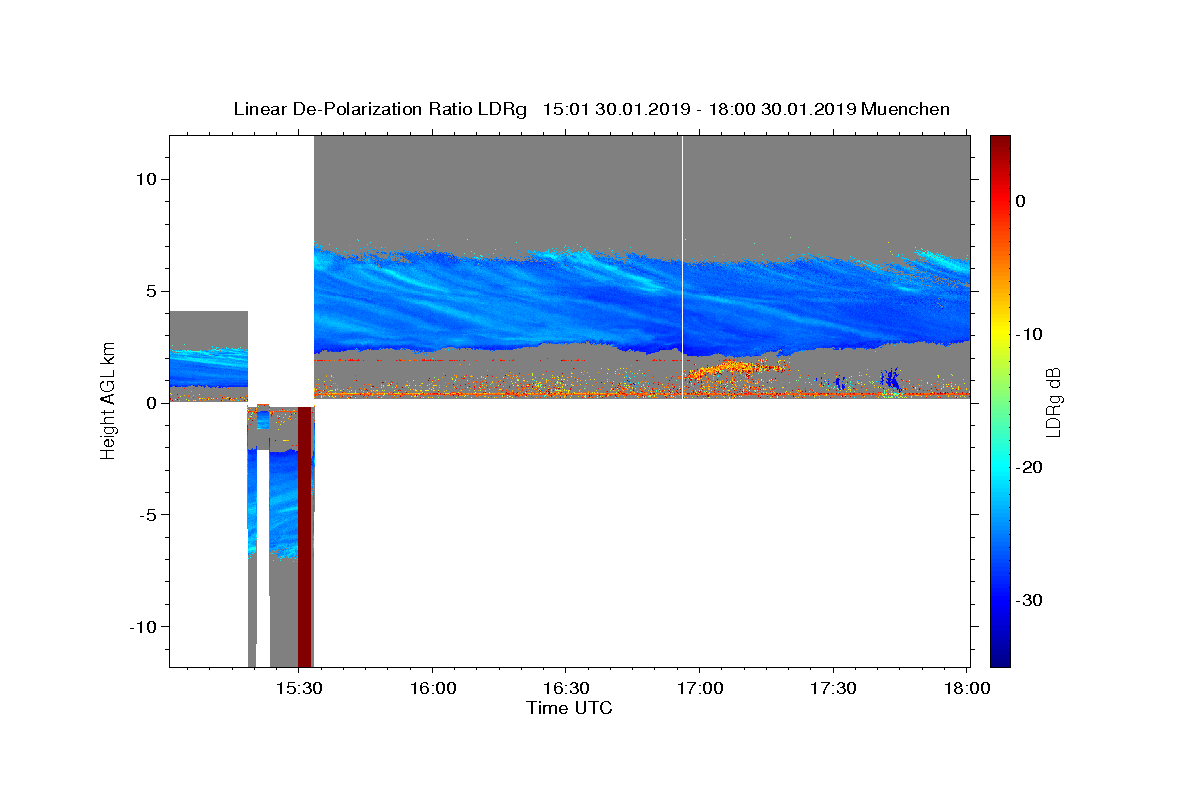
Task: Click the colorbar value -30
Action: (x=1029, y=600)
